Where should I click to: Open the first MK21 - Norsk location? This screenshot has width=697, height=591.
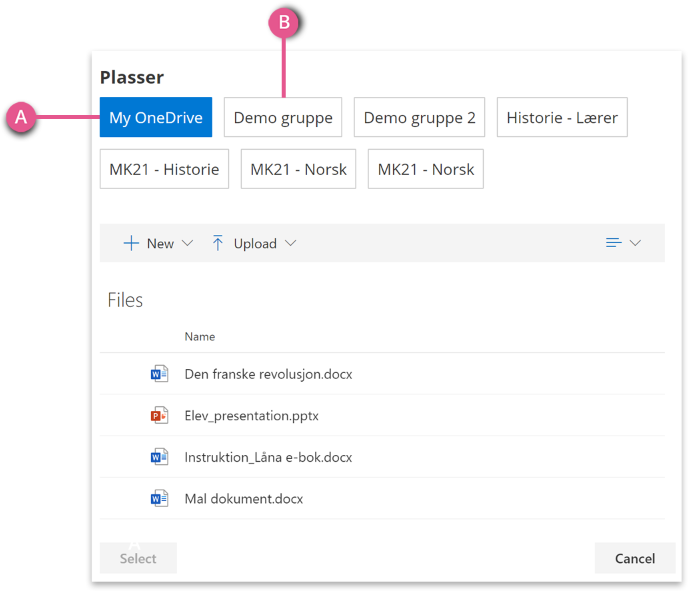pos(298,169)
